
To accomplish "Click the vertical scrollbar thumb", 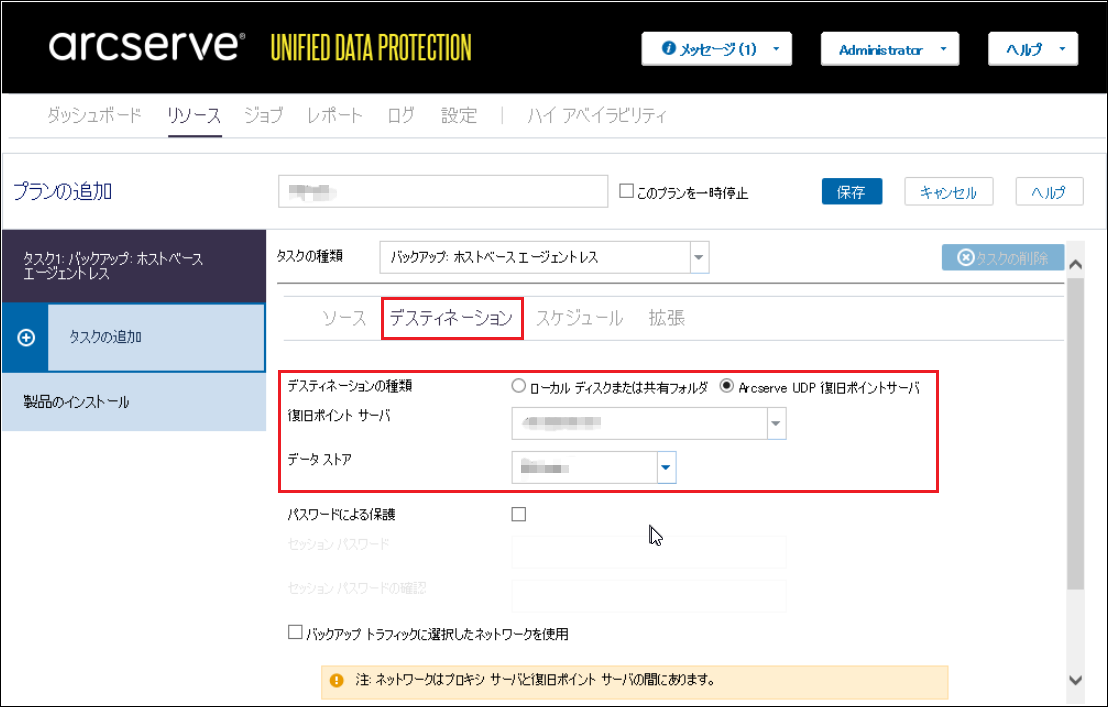I will coord(1075,434).
